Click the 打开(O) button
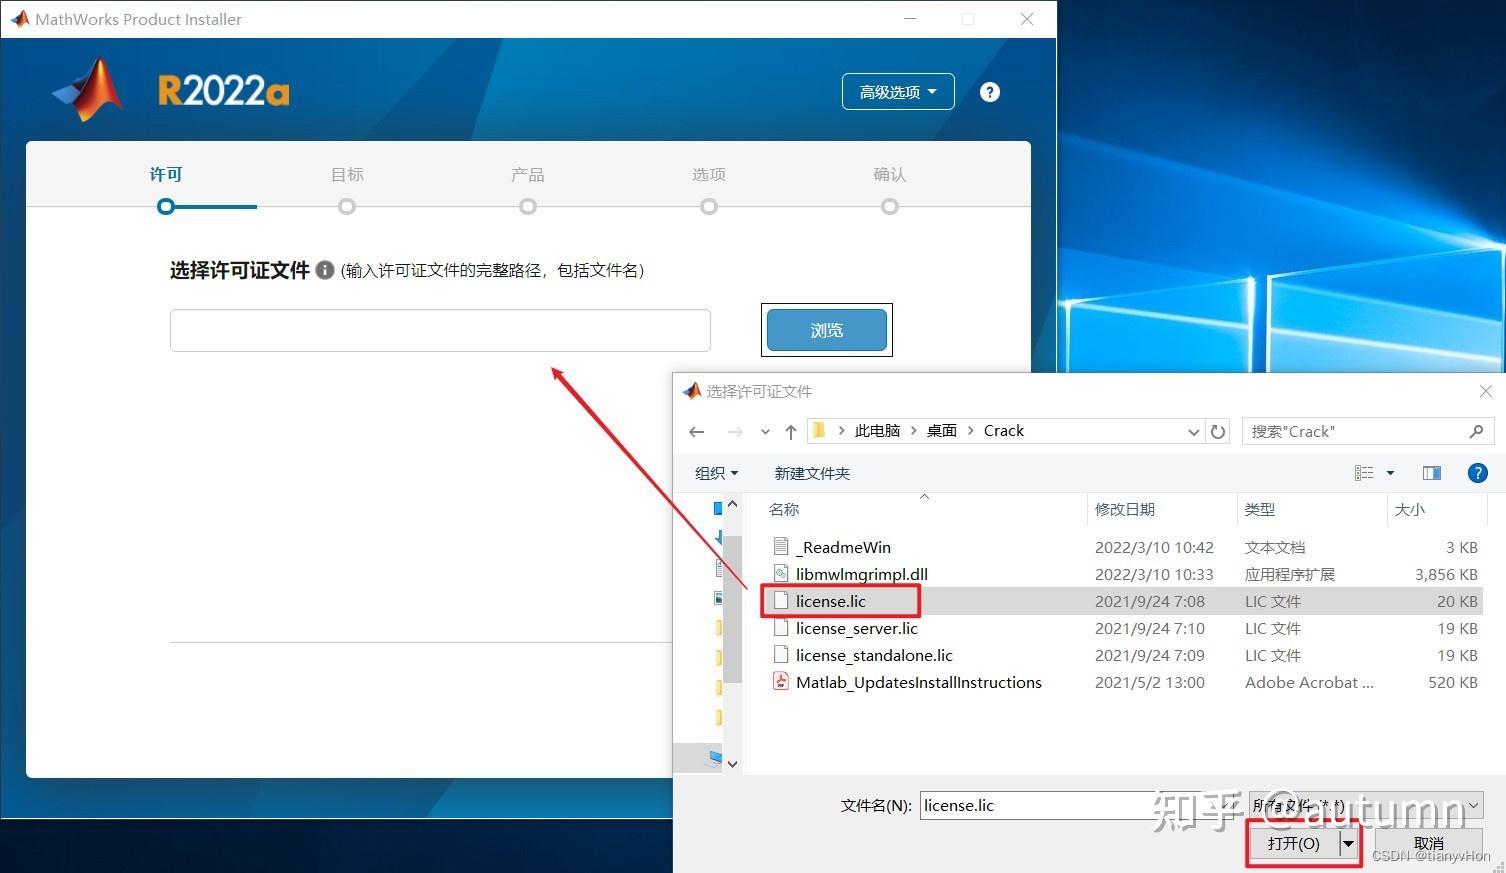This screenshot has height=873, width=1506. click(1293, 842)
